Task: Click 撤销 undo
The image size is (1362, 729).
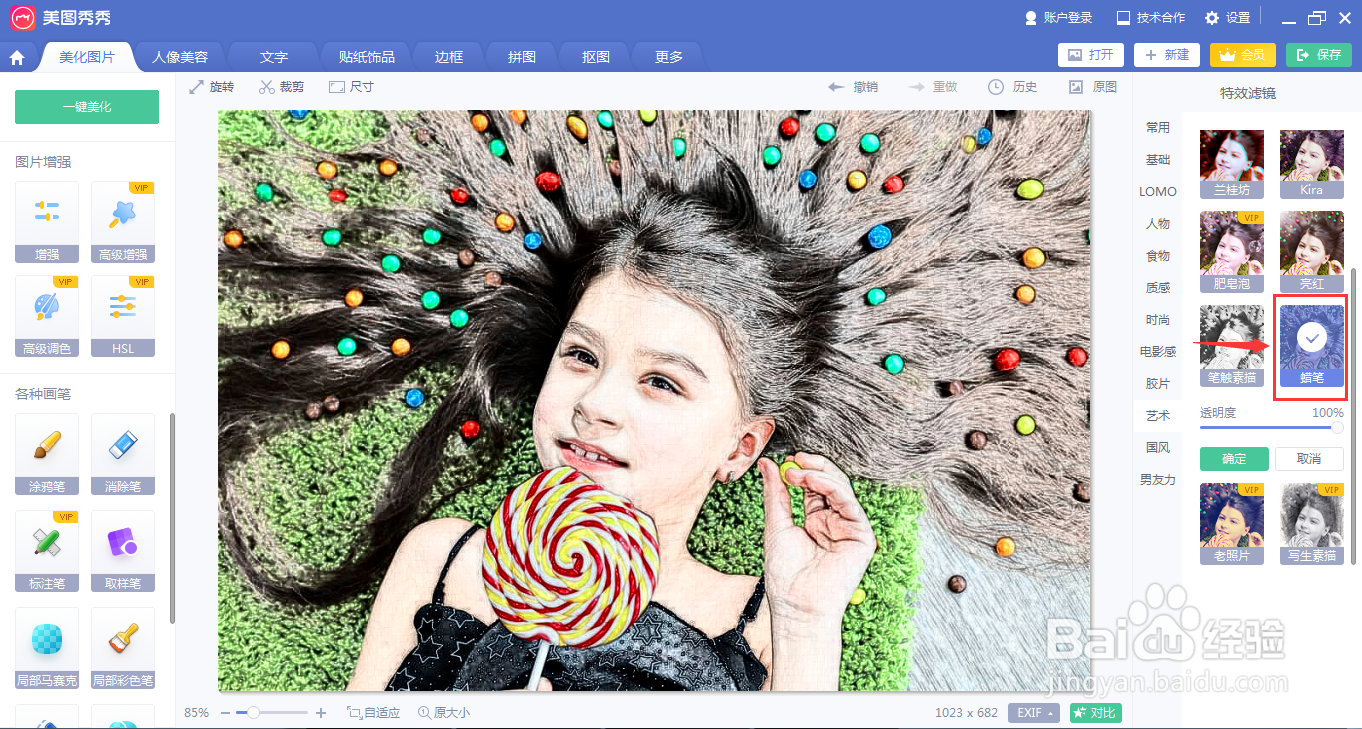Action: 853,87
